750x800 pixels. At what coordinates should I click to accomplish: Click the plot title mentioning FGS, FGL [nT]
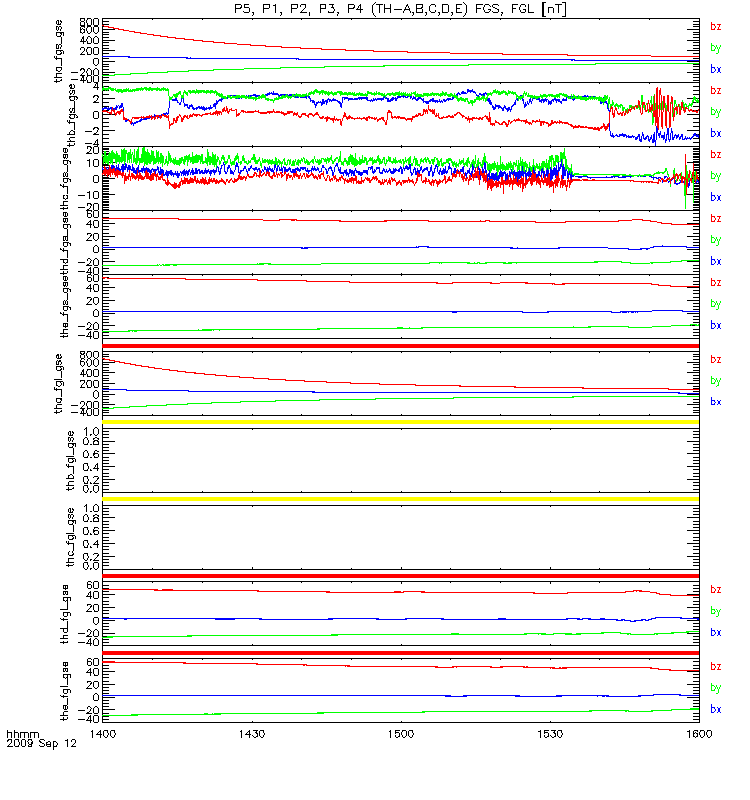[x=400, y=9]
